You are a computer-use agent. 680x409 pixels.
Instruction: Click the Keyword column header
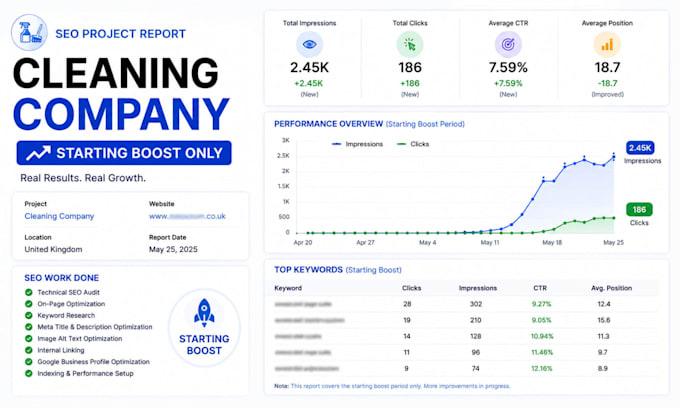tap(288, 288)
